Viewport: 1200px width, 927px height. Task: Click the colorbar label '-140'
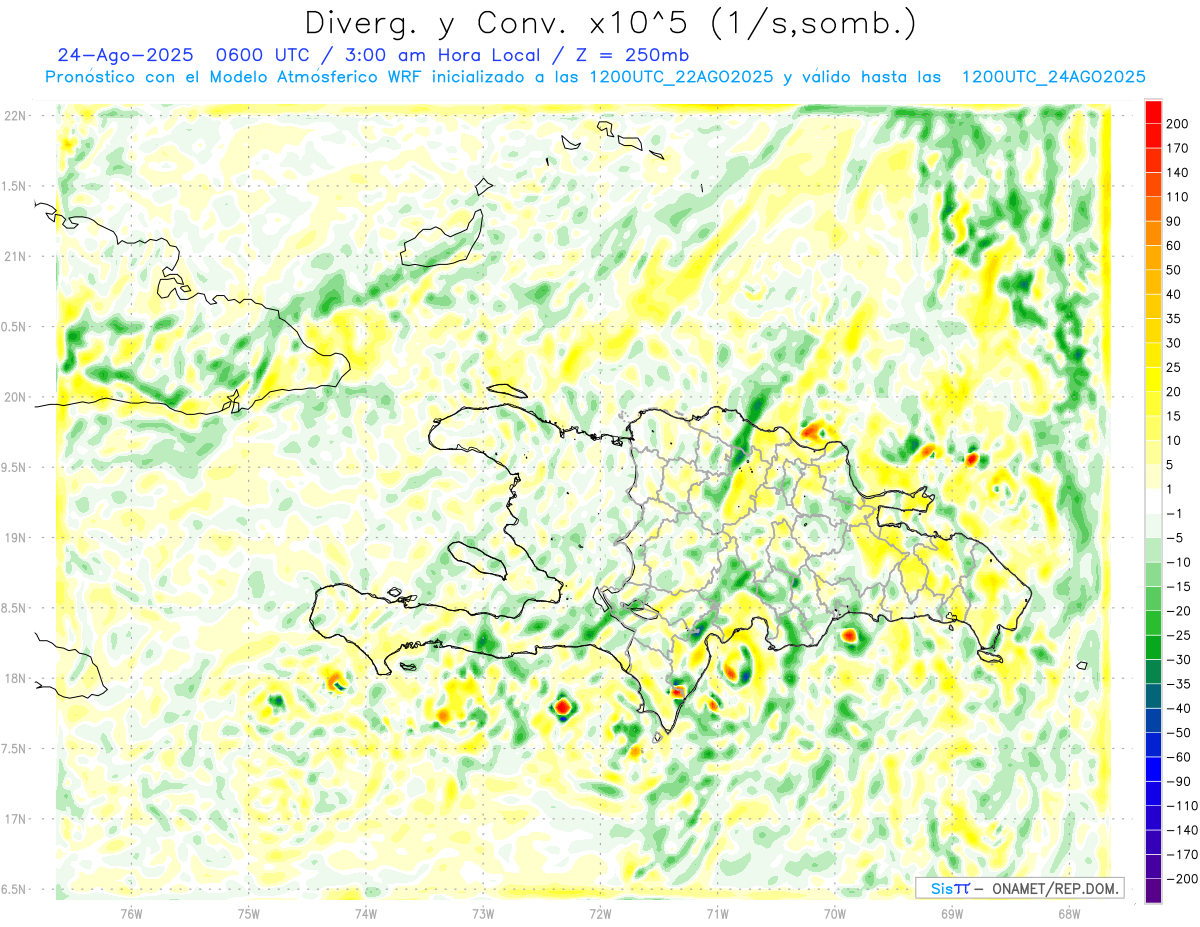[x=1180, y=830]
